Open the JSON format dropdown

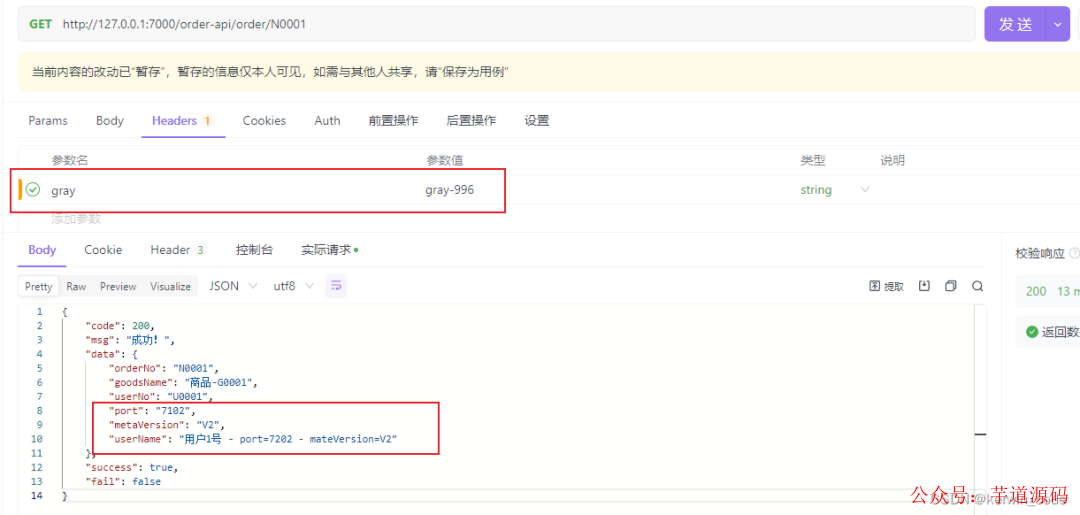pos(233,286)
